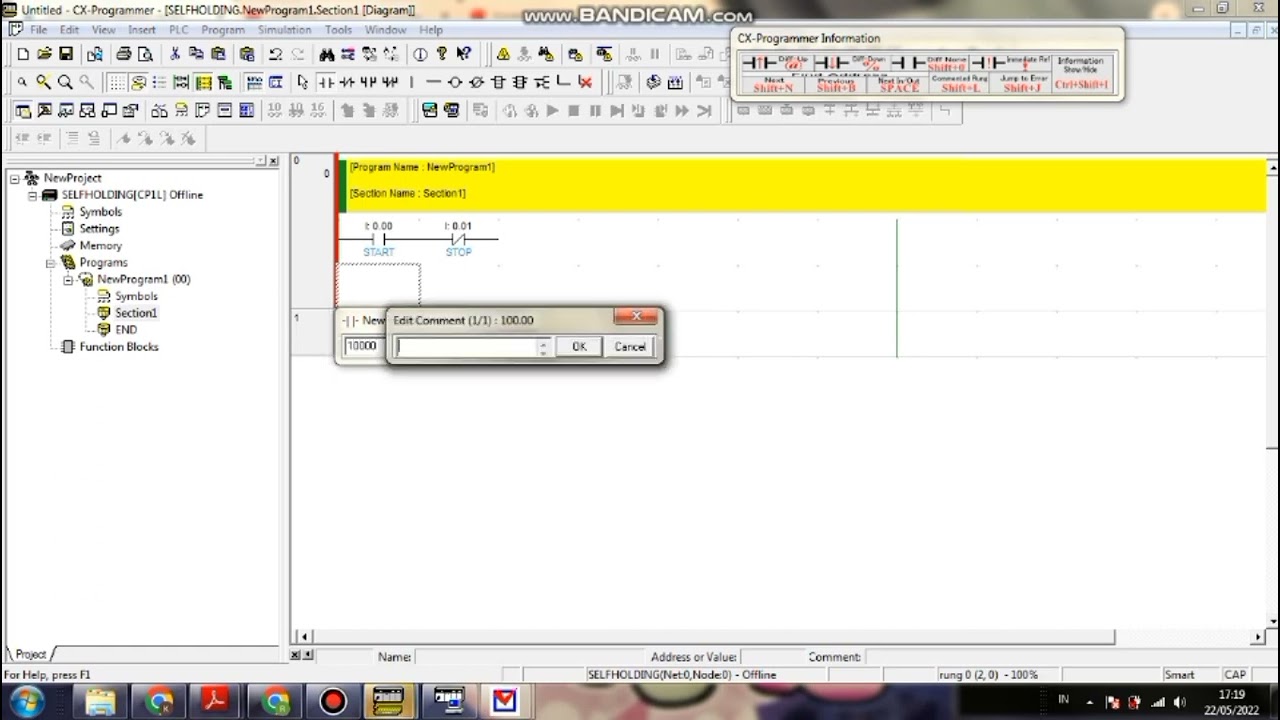Confirm the Edit Comment dialog with OK

coord(579,346)
